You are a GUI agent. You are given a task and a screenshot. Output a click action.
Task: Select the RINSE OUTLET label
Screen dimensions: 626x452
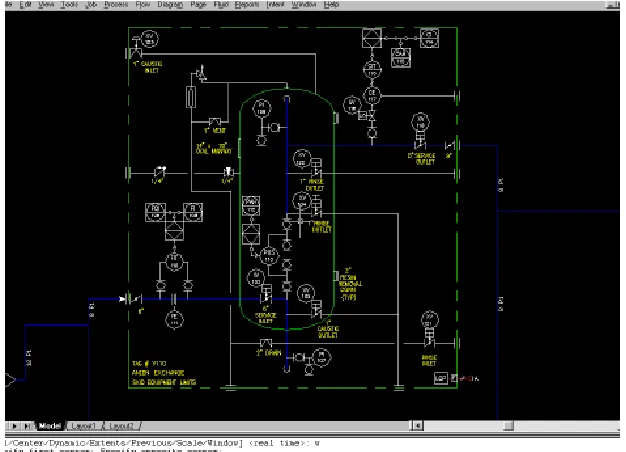[x=312, y=184]
